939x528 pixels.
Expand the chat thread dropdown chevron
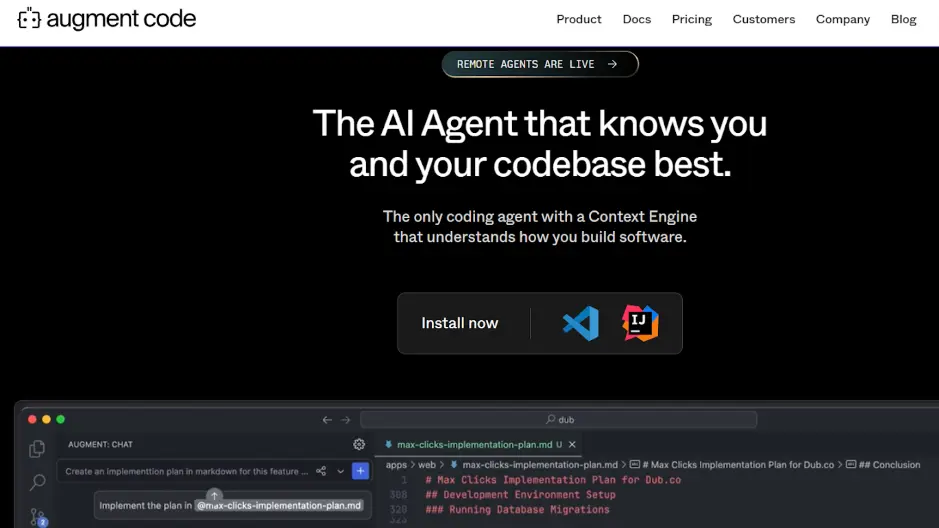[x=340, y=471]
